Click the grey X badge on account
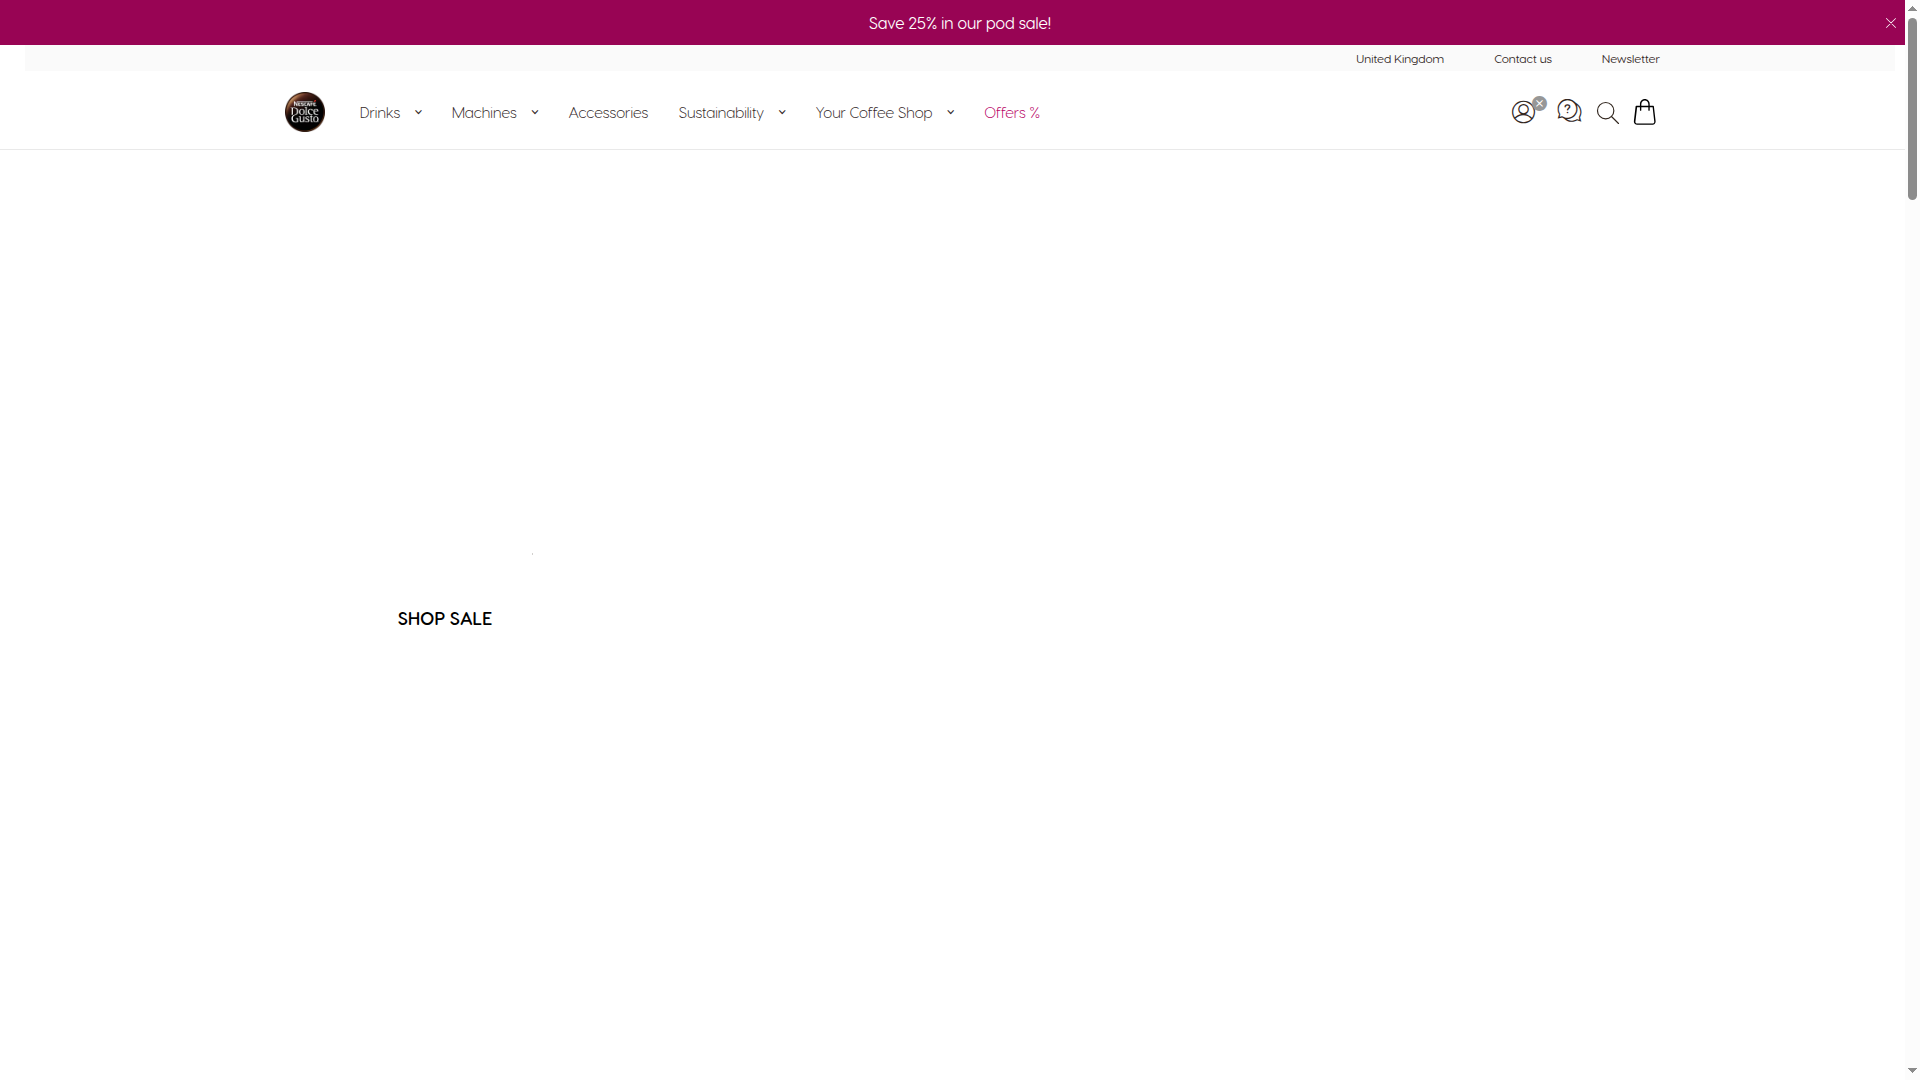Image resolution: width=1920 pixels, height=1080 pixels. (x=1539, y=103)
